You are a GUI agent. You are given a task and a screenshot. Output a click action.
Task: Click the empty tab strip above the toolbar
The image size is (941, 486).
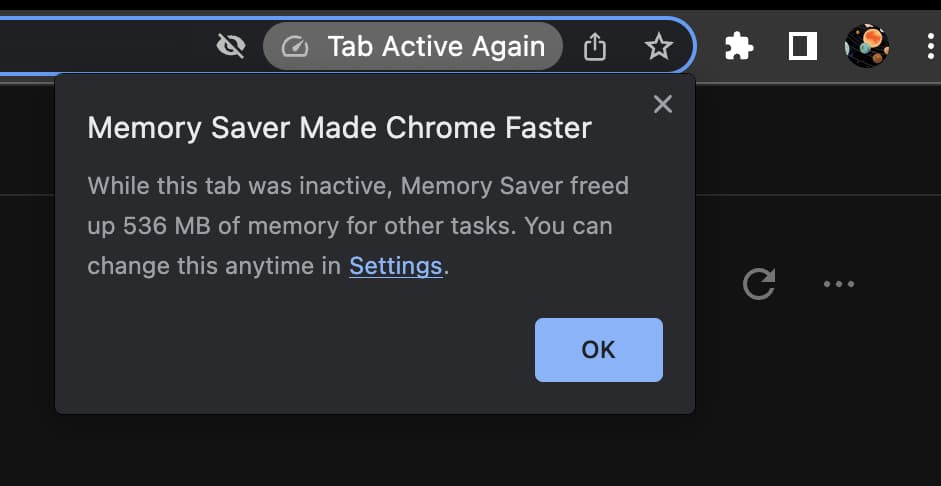tap(400, 5)
